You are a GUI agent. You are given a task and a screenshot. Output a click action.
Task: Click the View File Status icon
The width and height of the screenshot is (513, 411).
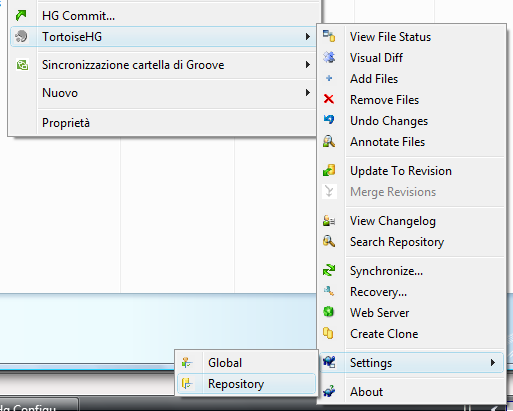(x=329, y=36)
